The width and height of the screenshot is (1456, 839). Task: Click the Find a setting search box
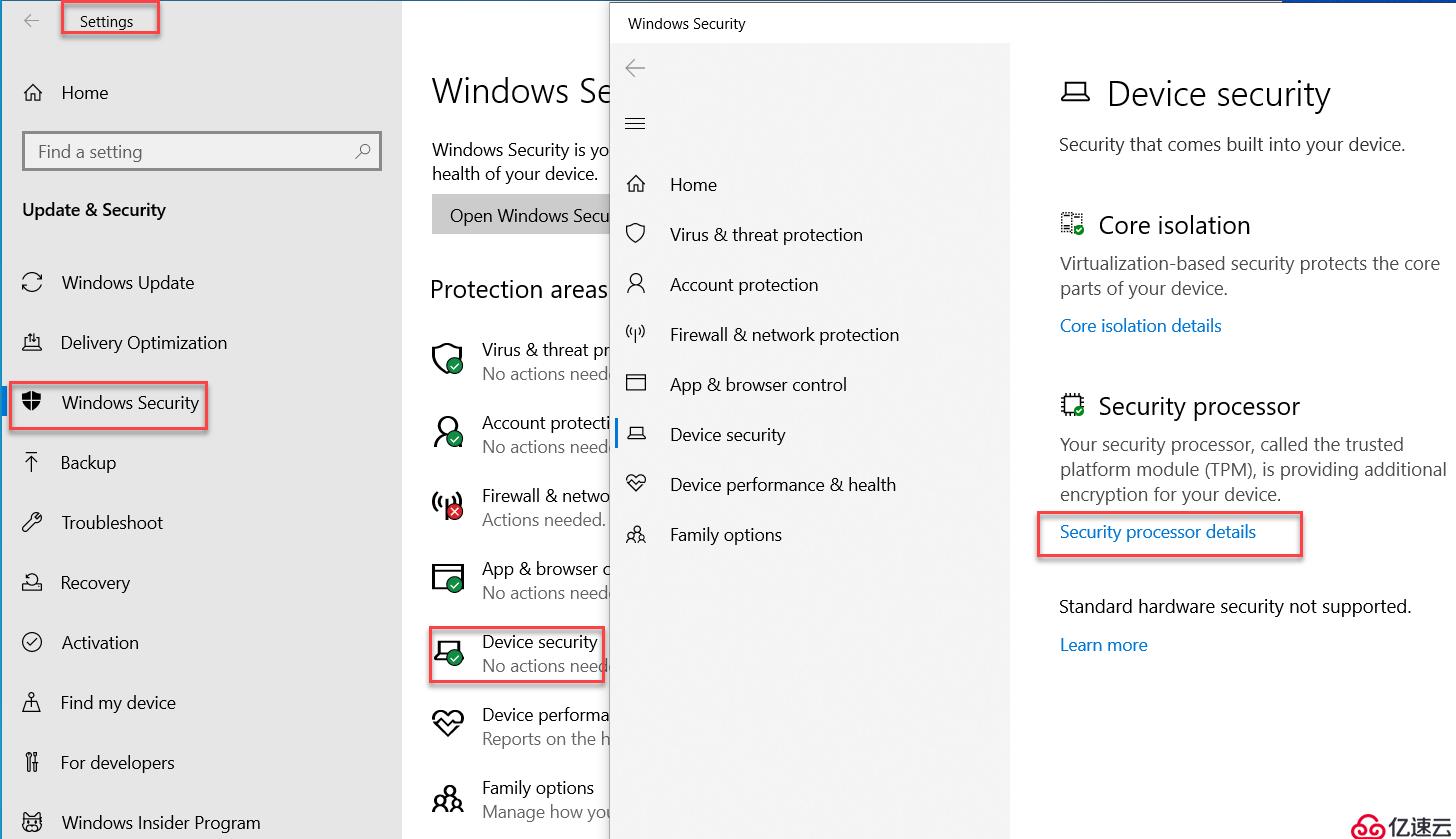(x=201, y=151)
